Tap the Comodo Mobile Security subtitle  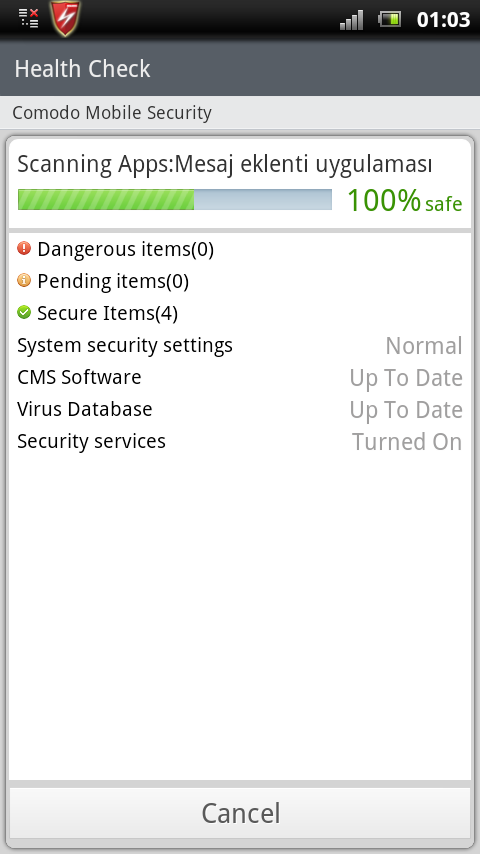click(x=112, y=113)
